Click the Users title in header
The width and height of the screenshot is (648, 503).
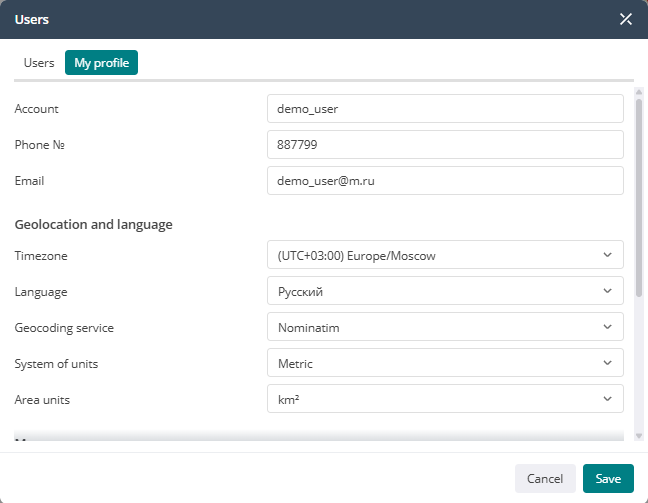(31, 19)
